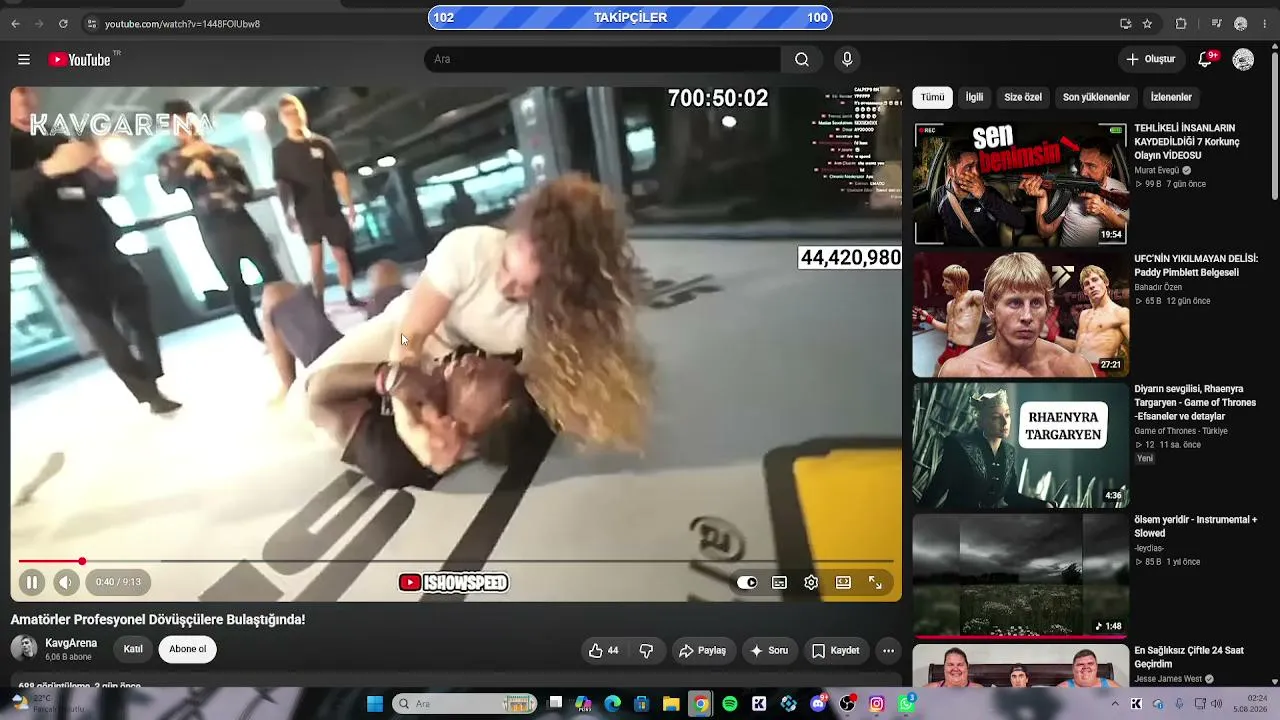Open Bahadır Özen channel link

click(x=1157, y=287)
